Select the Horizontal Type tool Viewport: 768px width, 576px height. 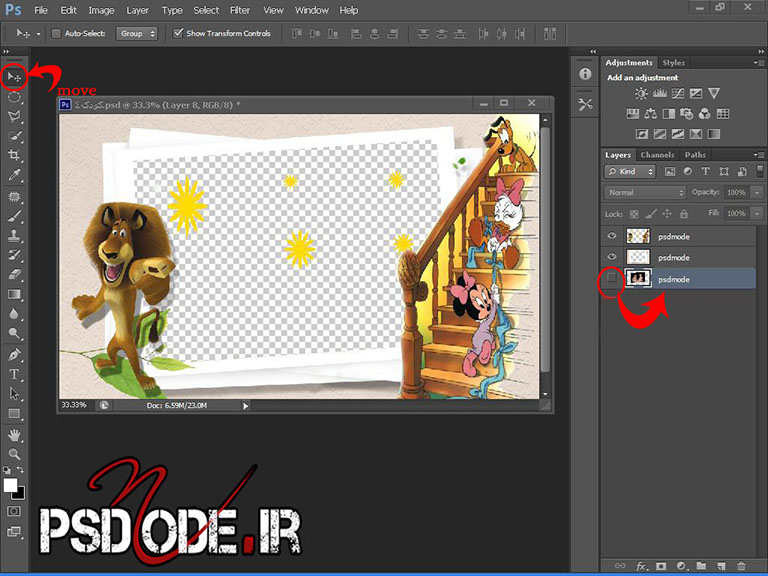pos(14,374)
